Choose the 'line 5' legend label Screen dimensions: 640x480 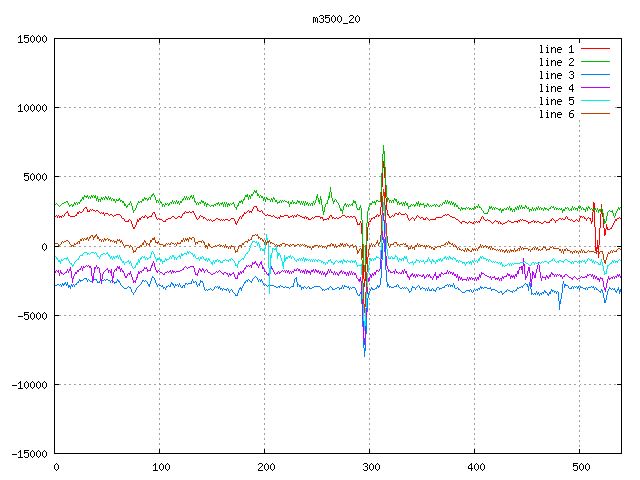coord(556,101)
